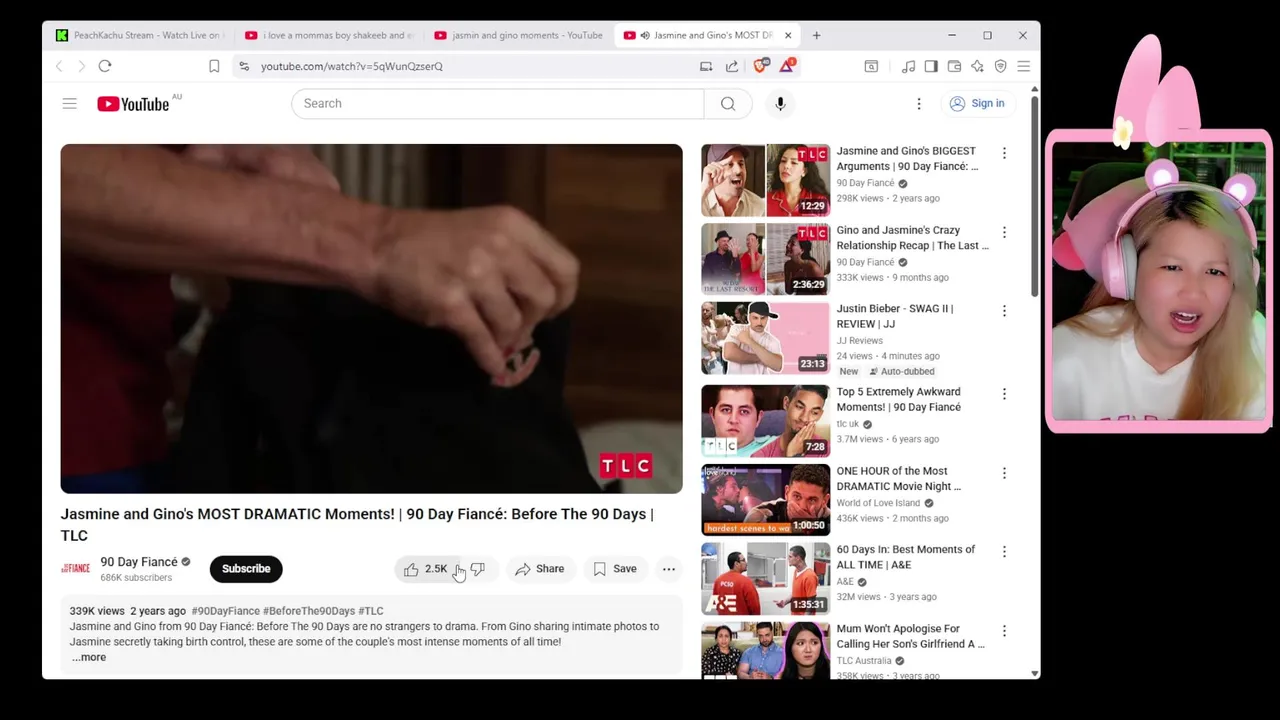Mute the tab via its speaker icon
Image resolution: width=1280 pixels, height=720 pixels.
tap(645, 35)
